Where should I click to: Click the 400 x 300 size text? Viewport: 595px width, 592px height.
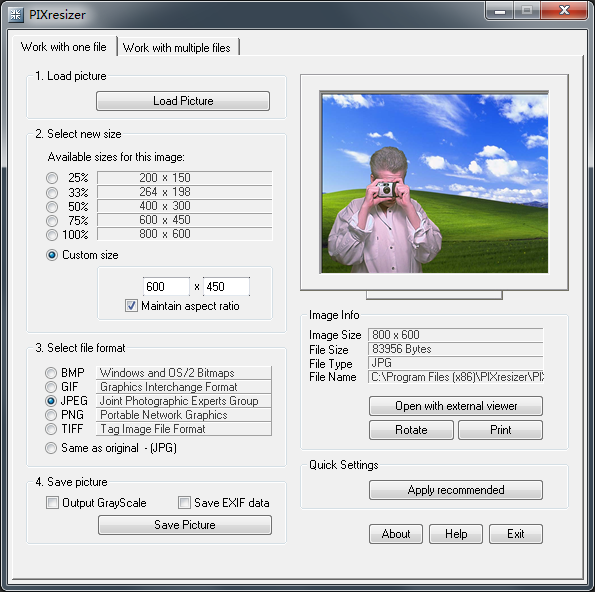pyautogui.click(x=165, y=206)
